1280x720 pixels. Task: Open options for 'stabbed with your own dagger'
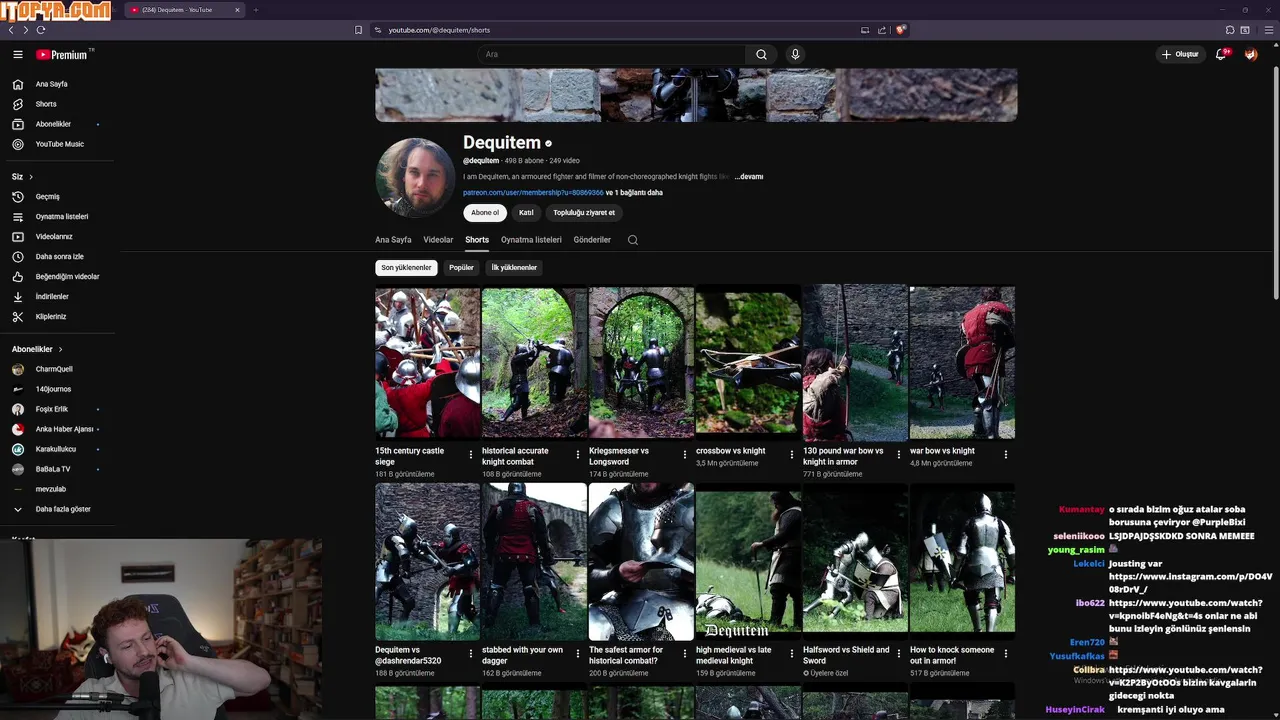(578, 654)
